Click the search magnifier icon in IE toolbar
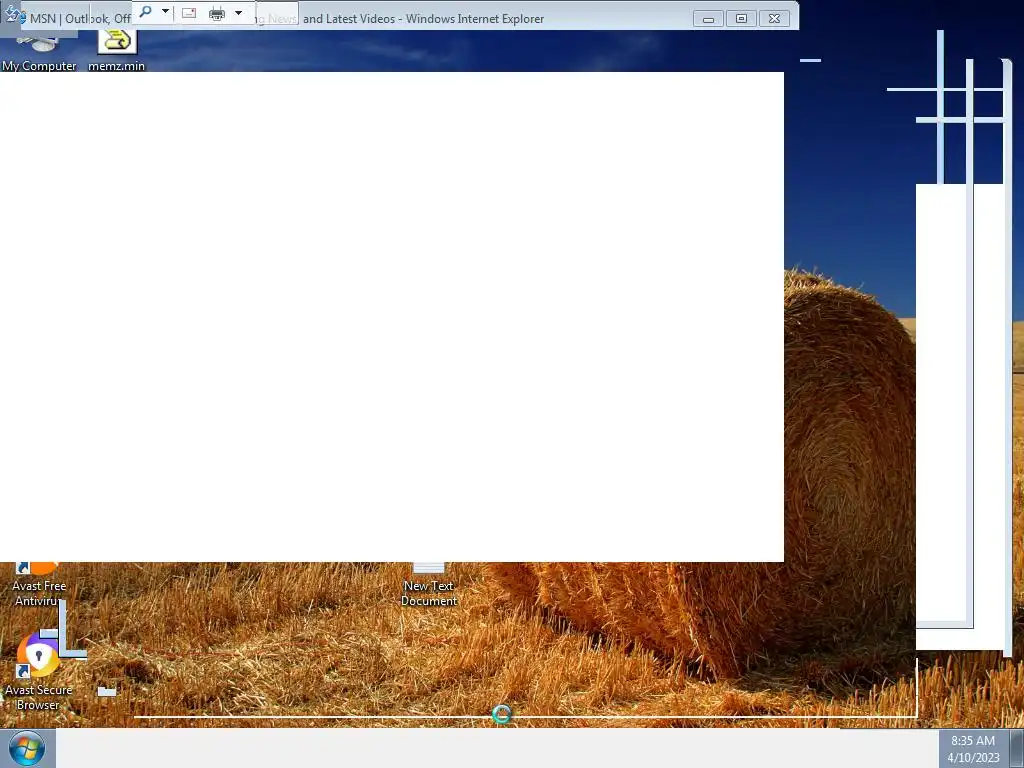Image resolution: width=1024 pixels, height=768 pixels. pyautogui.click(x=146, y=12)
